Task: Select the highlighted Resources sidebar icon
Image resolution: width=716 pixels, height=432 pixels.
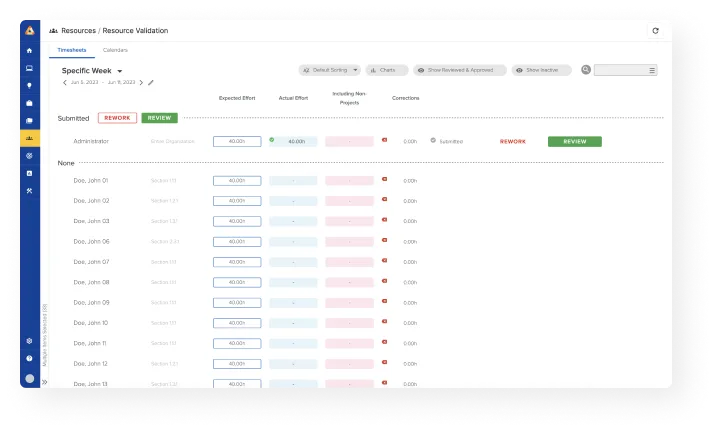Action: click(x=30, y=138)
